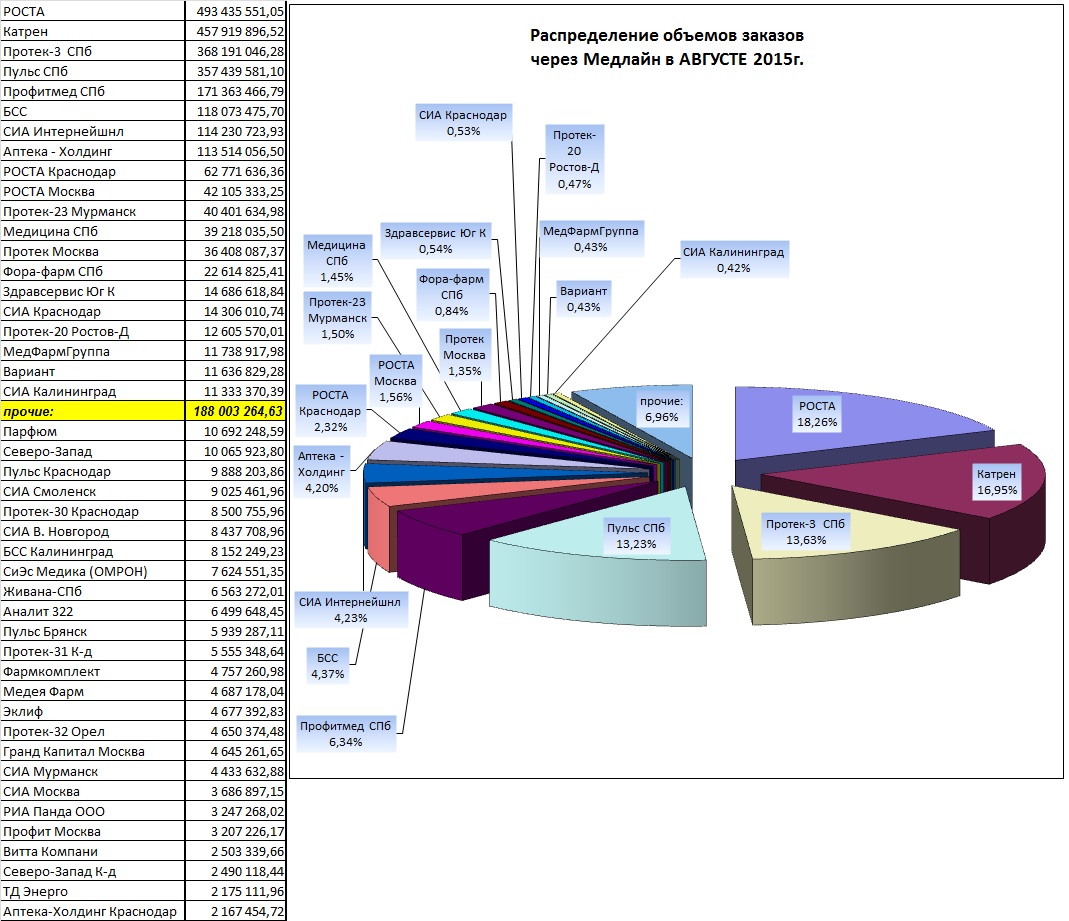Select the 'СИА Интернейшнл 4,23%' data label
The height and width of the screenshot is (921, 1069).
(x=350, y=610)
